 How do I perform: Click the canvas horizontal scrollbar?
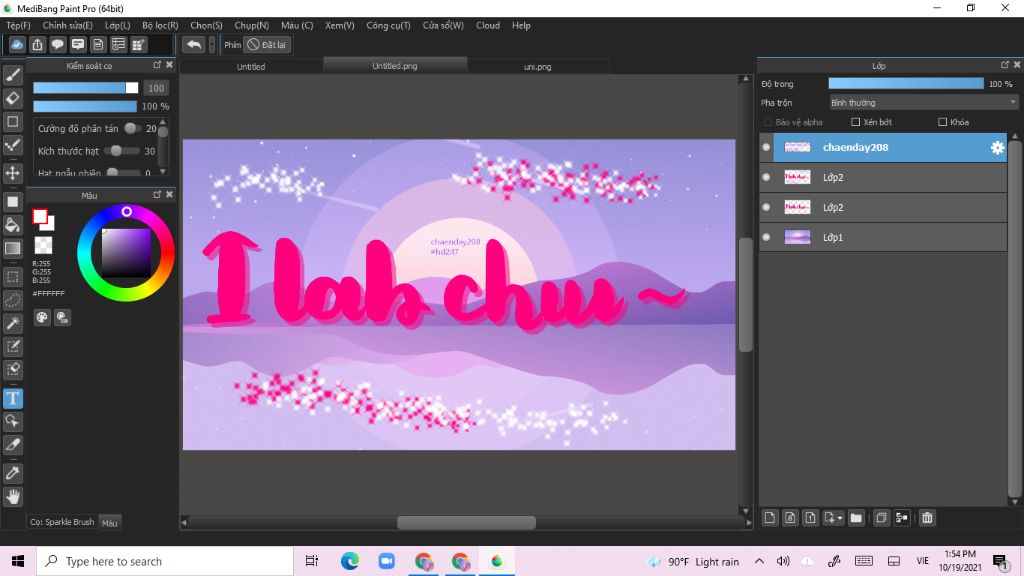click(466, 522)
